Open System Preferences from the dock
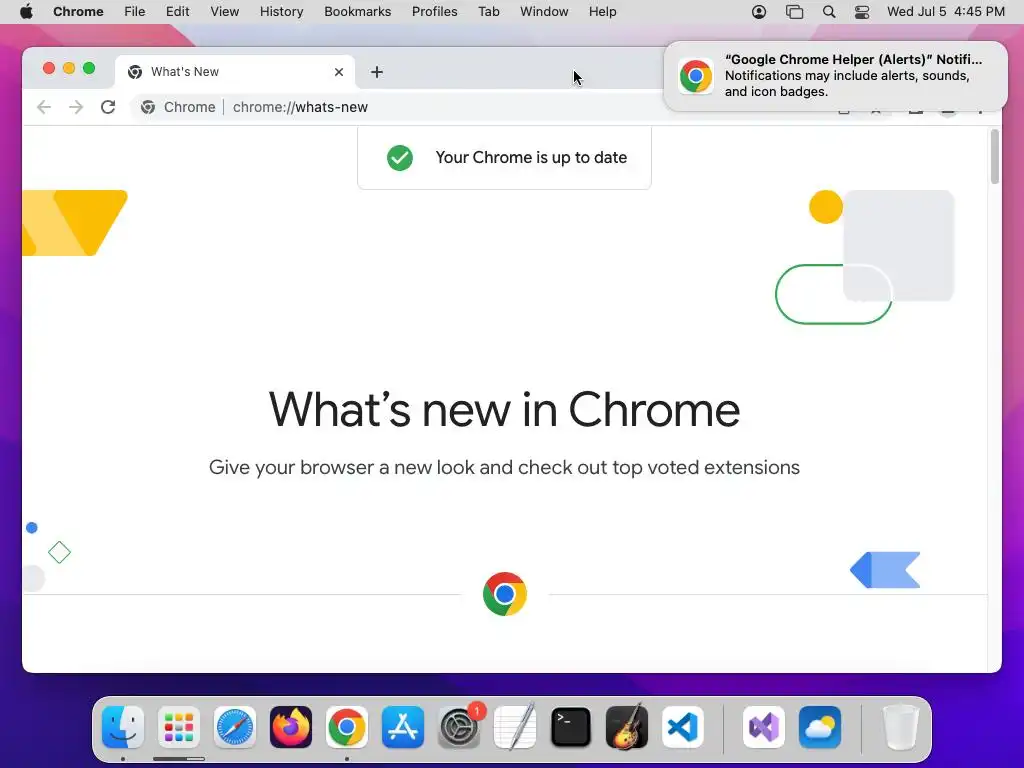This screenshot has height=768, width=1024. 459,727
